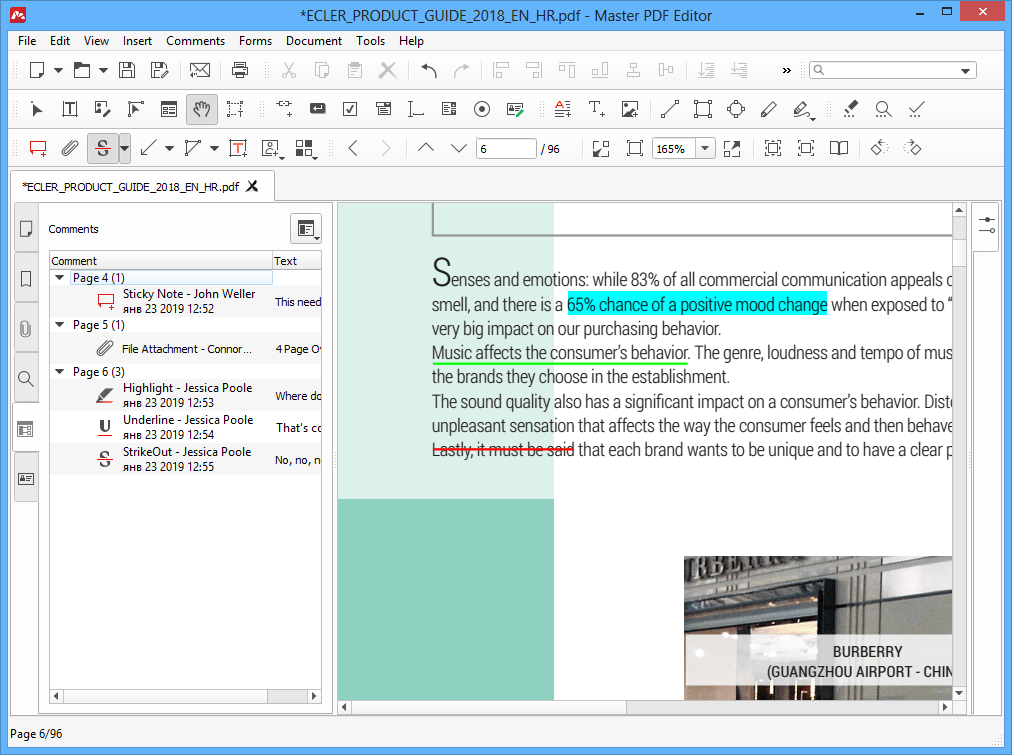Click the page number input field
The width and height of the screenshot is (1012, 755).
(506, 148)
